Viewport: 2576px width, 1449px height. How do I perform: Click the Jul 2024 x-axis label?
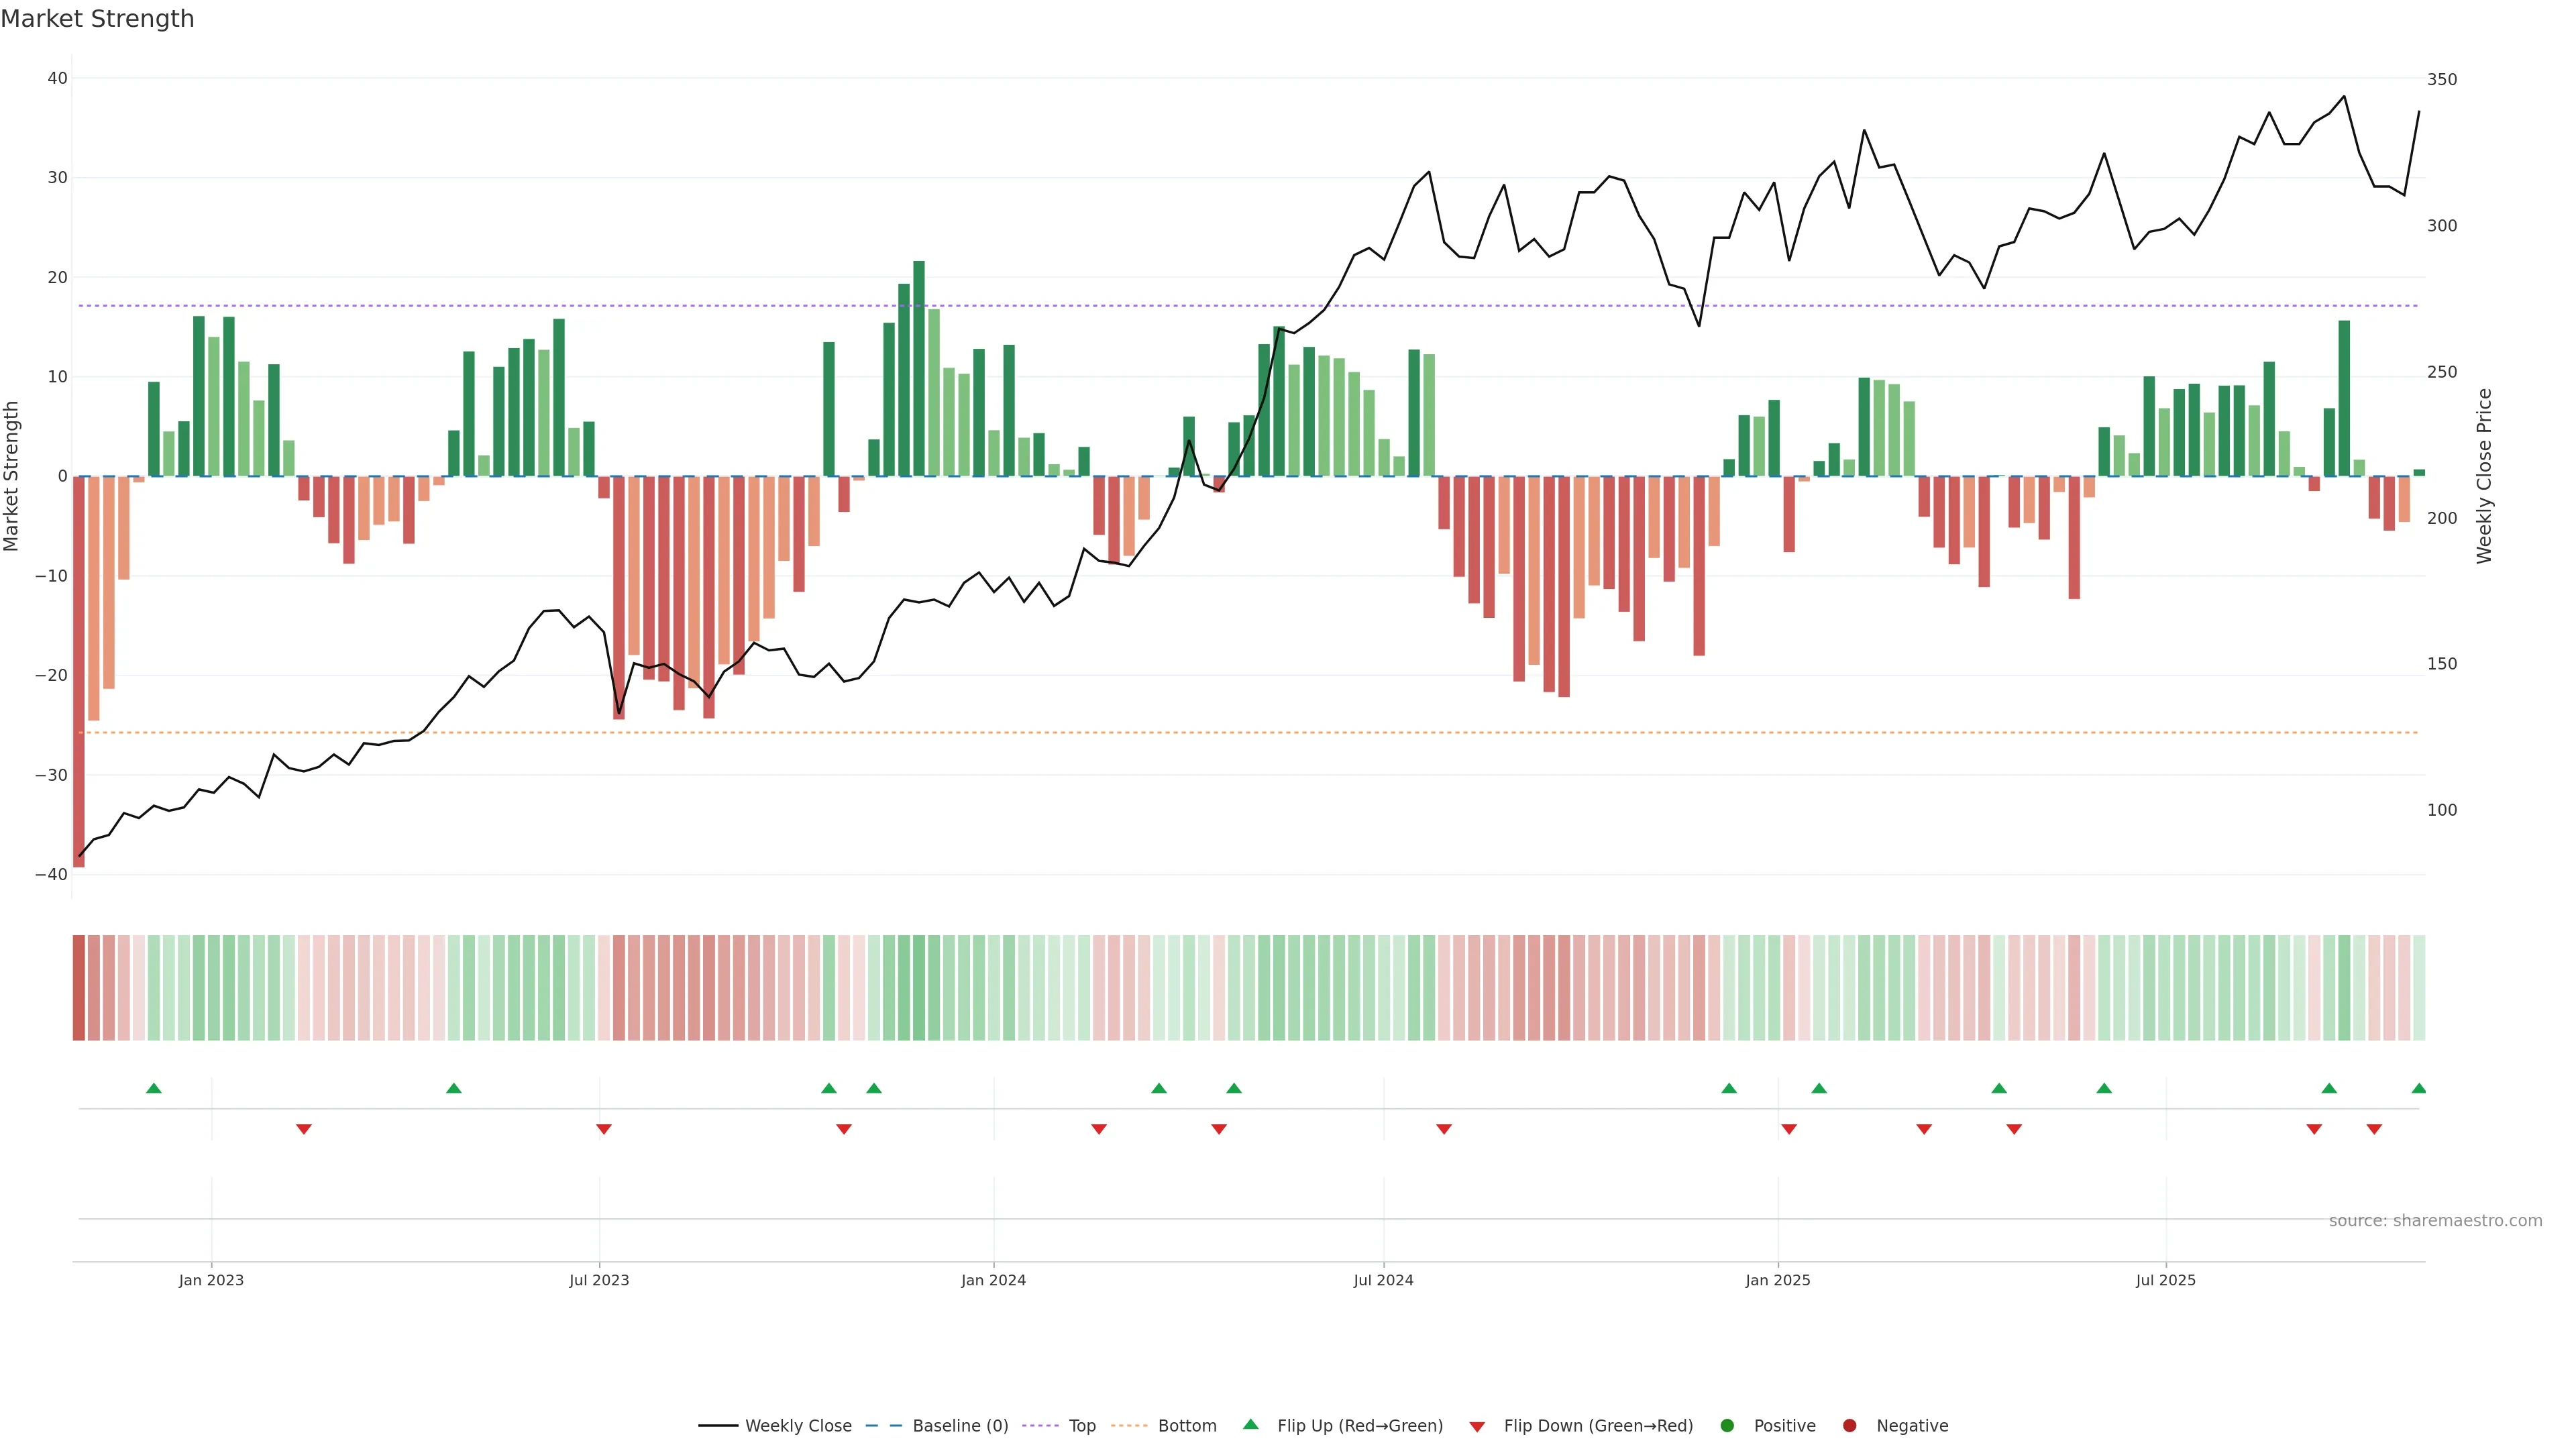tap(1383, 1280)
